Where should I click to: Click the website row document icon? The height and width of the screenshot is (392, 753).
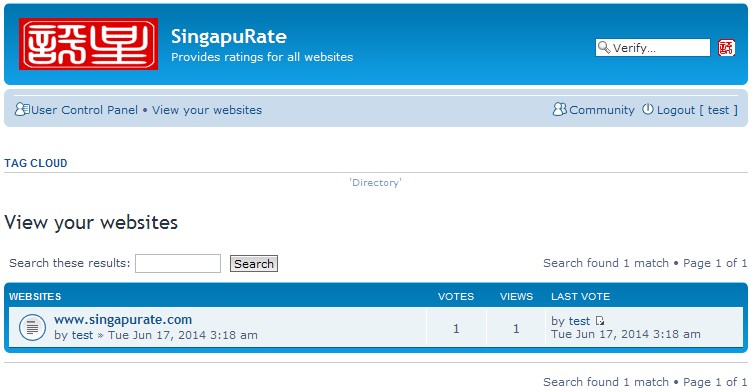click(32, 328)
